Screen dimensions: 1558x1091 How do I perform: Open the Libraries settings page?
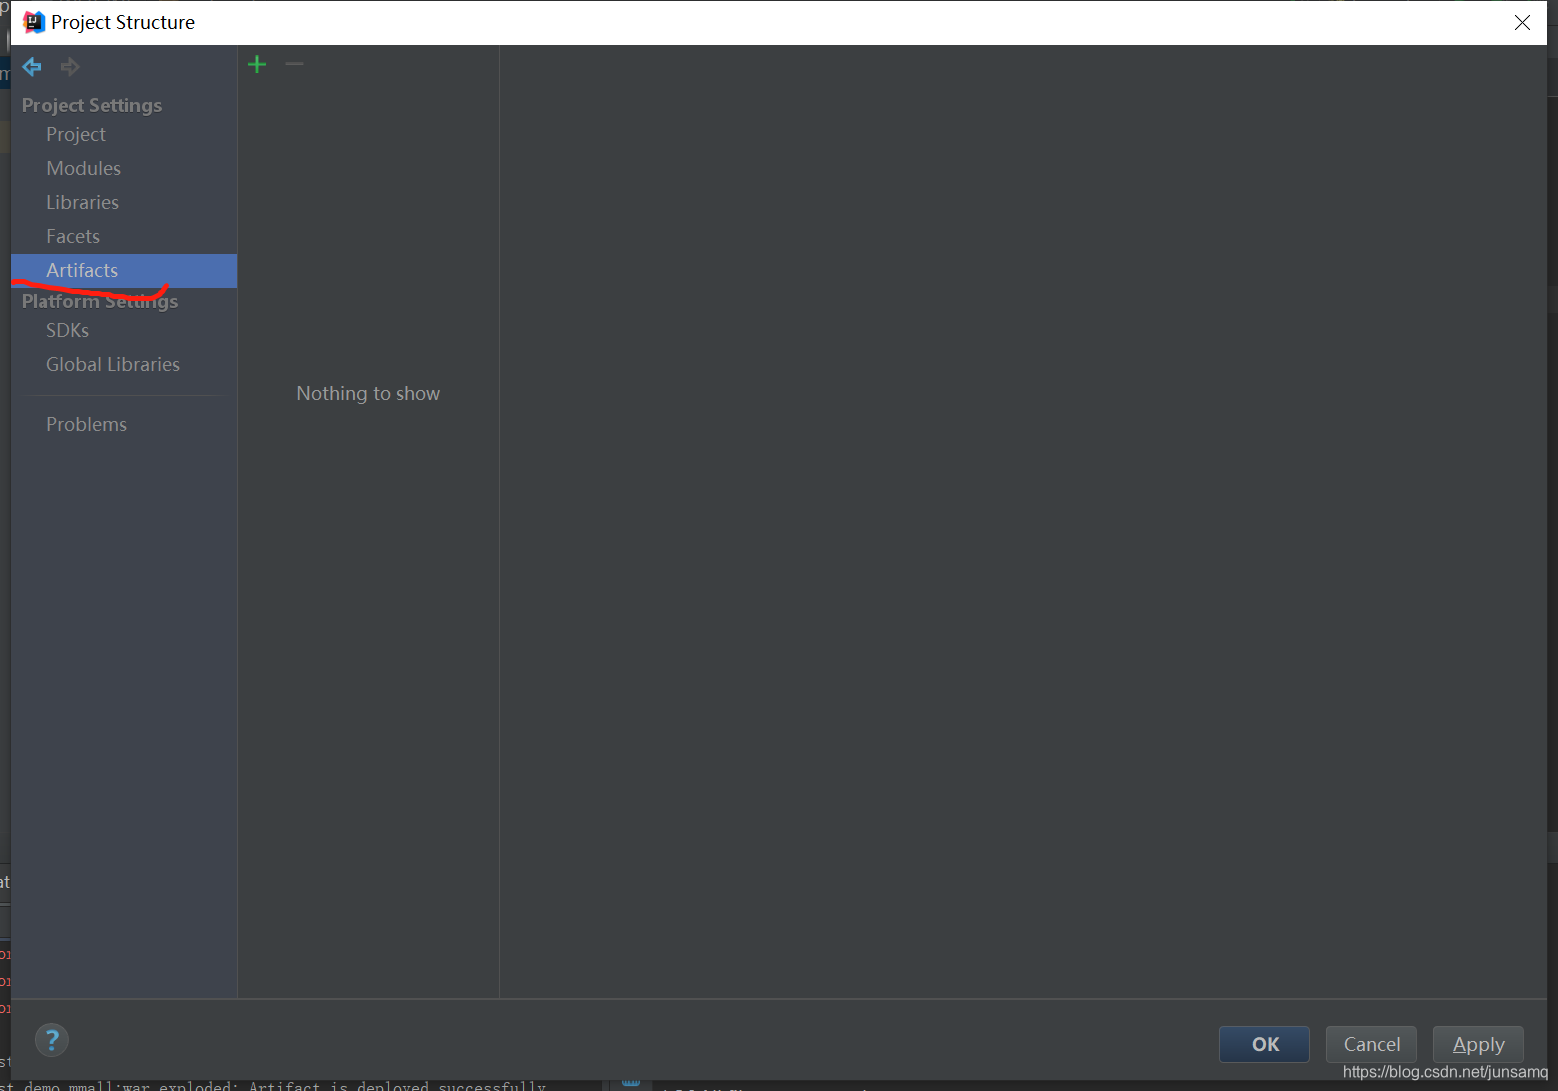(124, 202)
